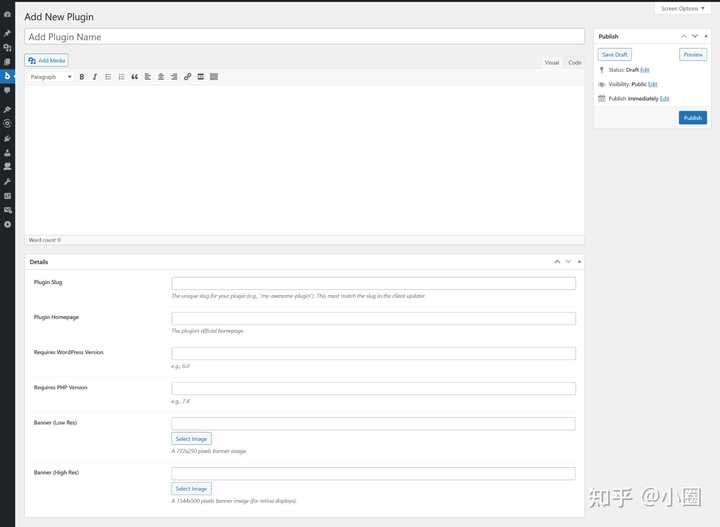Open the Paragraph format dropdown
720x527 pixels.
pyautogui.click(x=50, y=77)
